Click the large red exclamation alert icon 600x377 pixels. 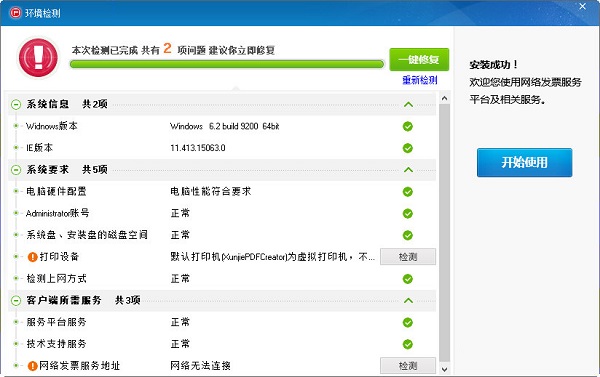pos(39,57)
